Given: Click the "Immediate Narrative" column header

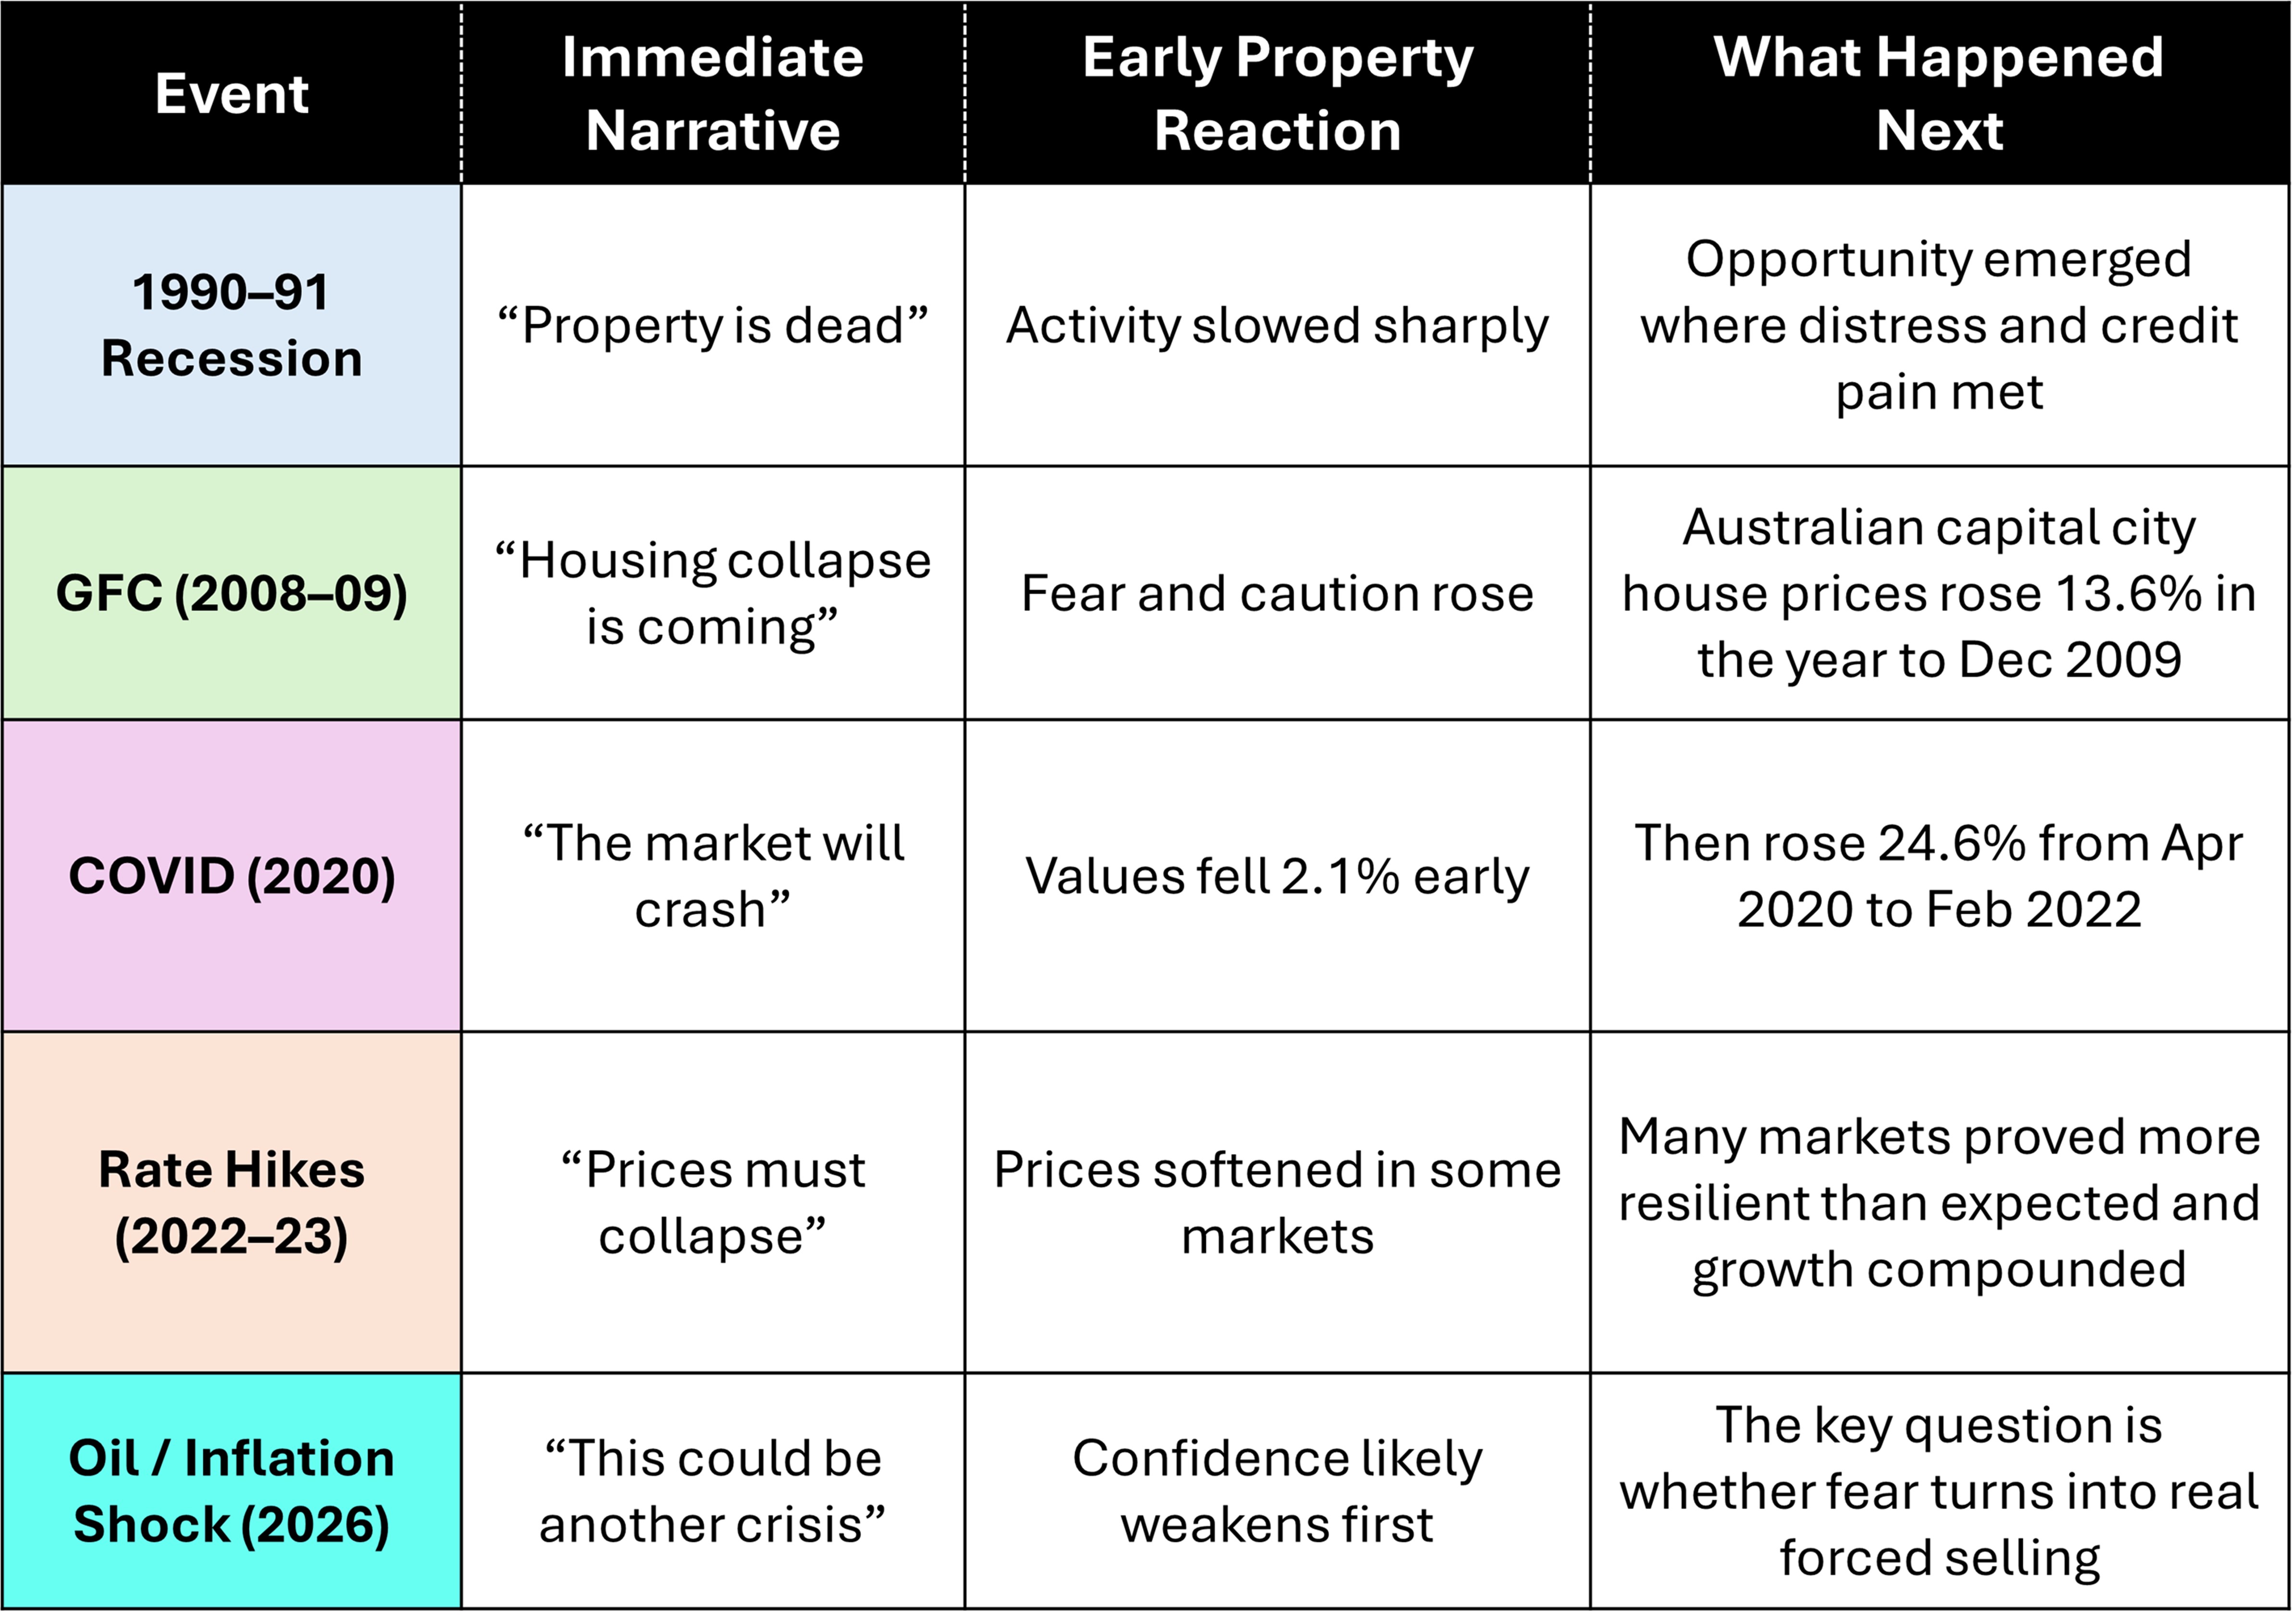Looking at the screenshot, I should (712, 94).
